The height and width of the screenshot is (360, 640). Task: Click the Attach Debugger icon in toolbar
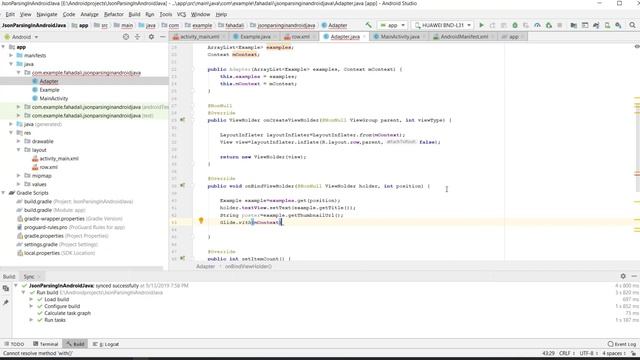click(549, 25)
